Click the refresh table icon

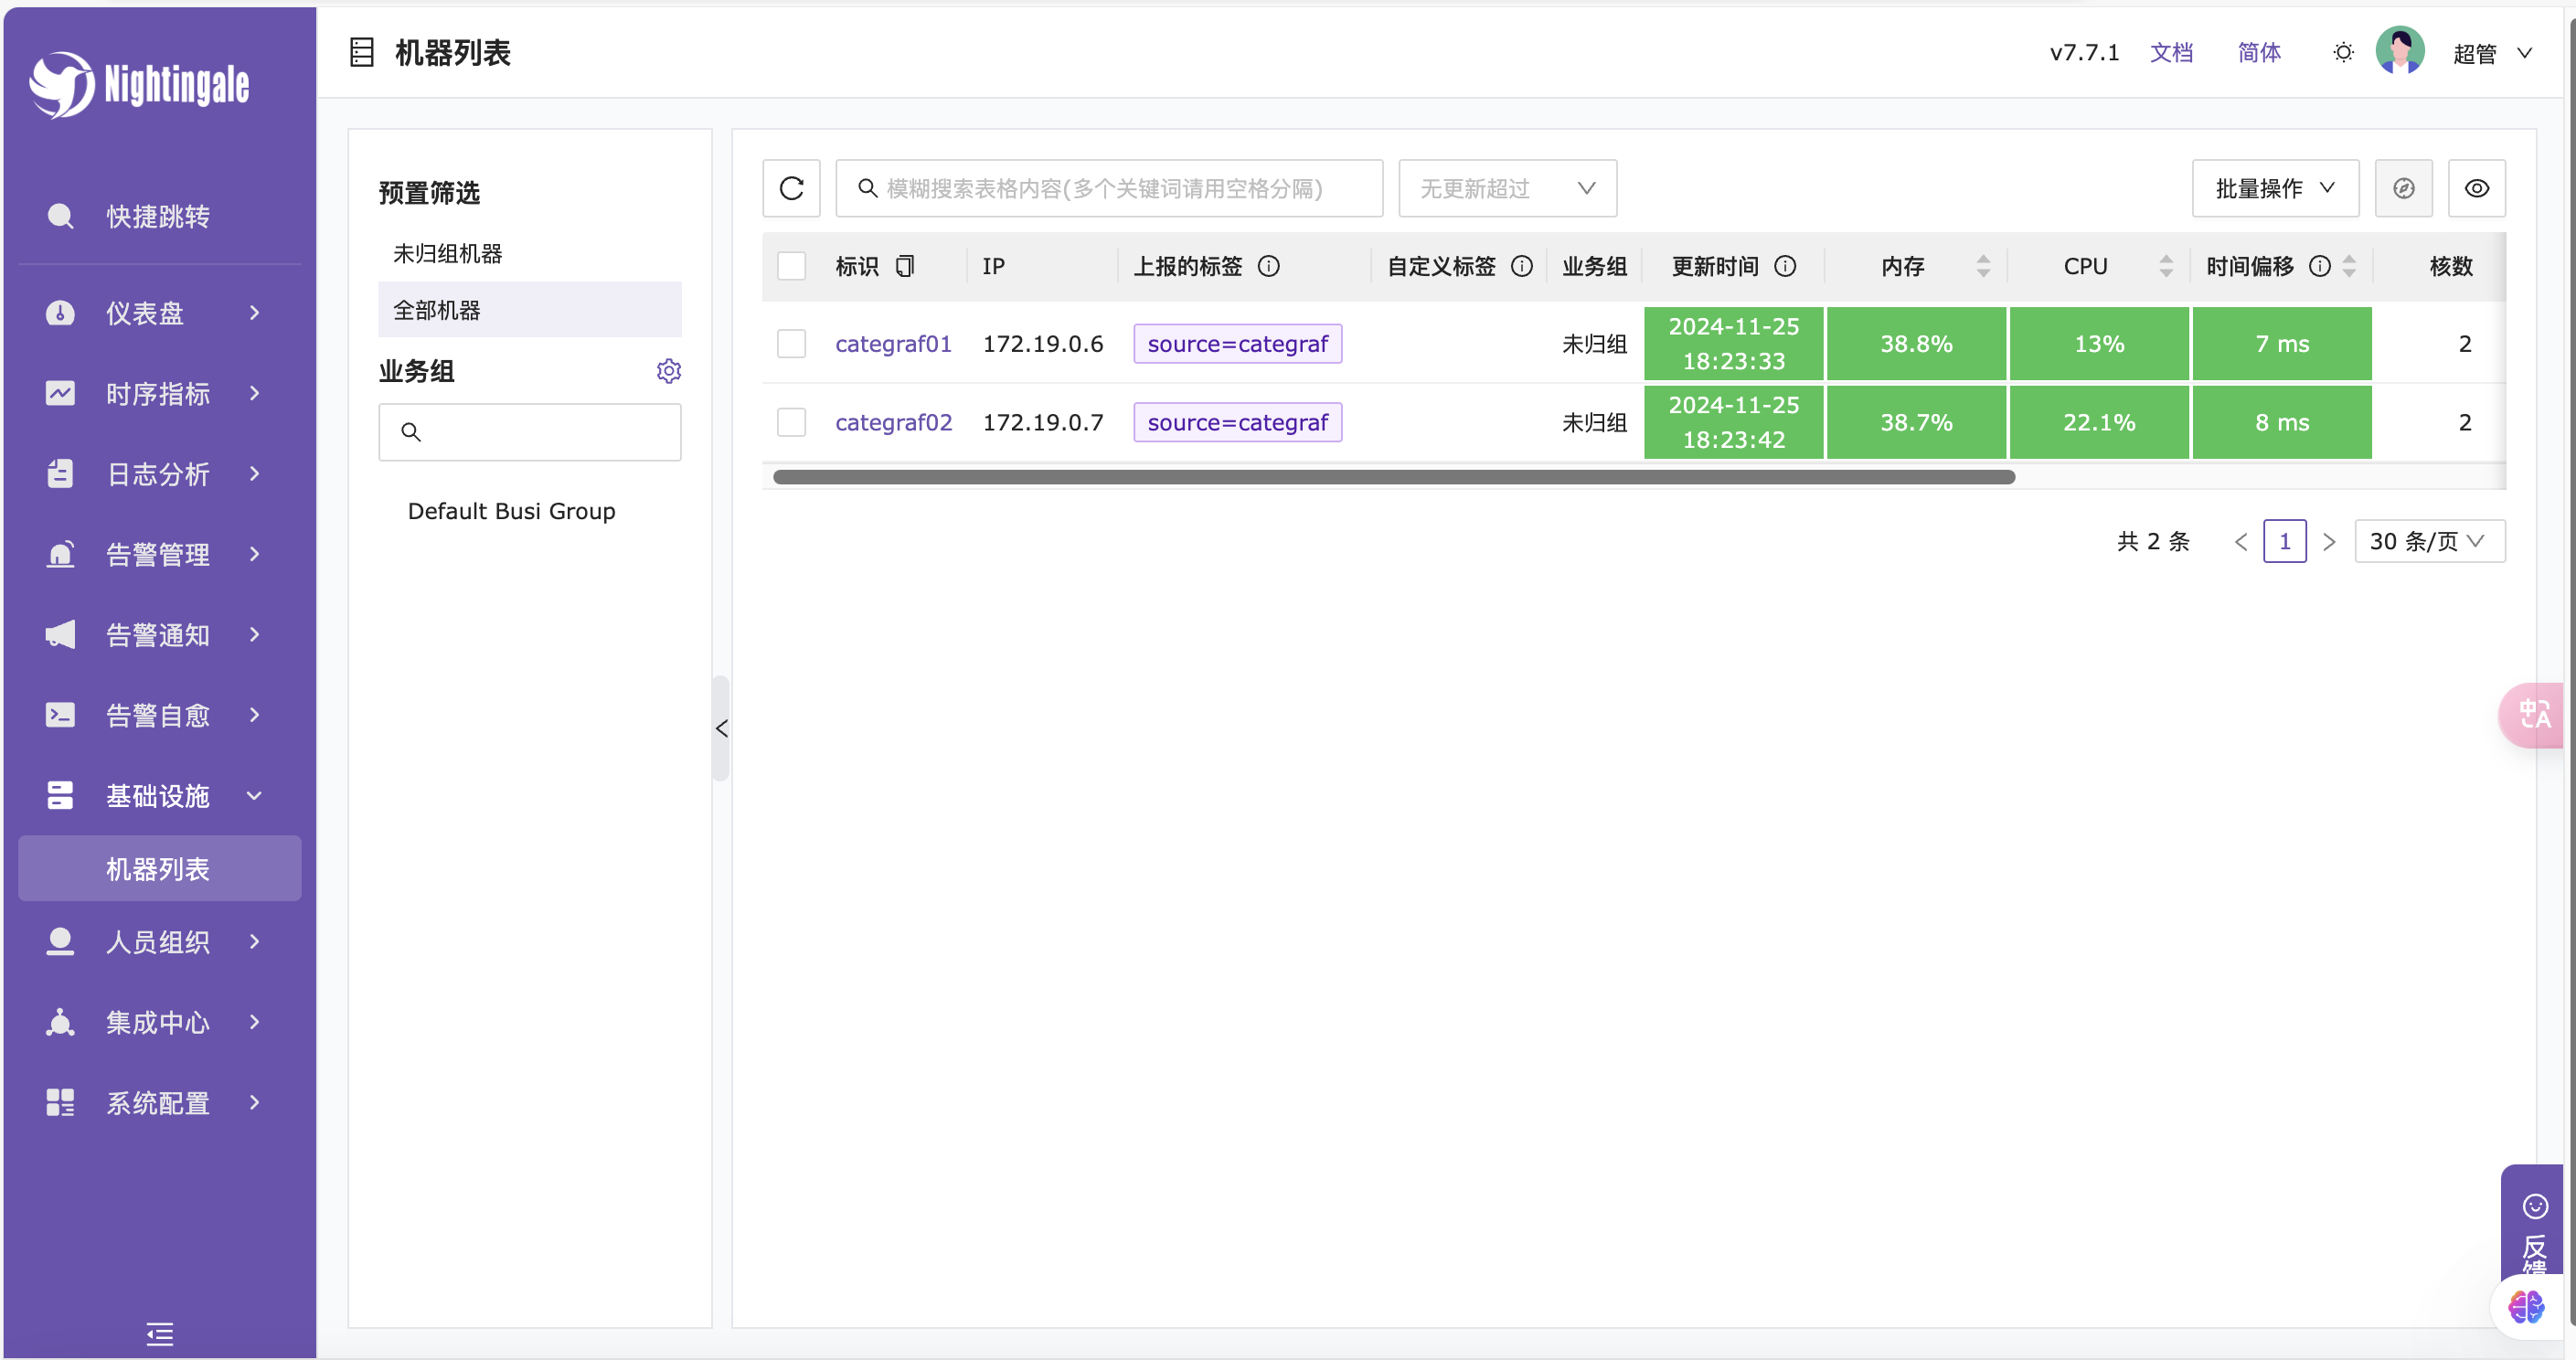pos(791,188)
